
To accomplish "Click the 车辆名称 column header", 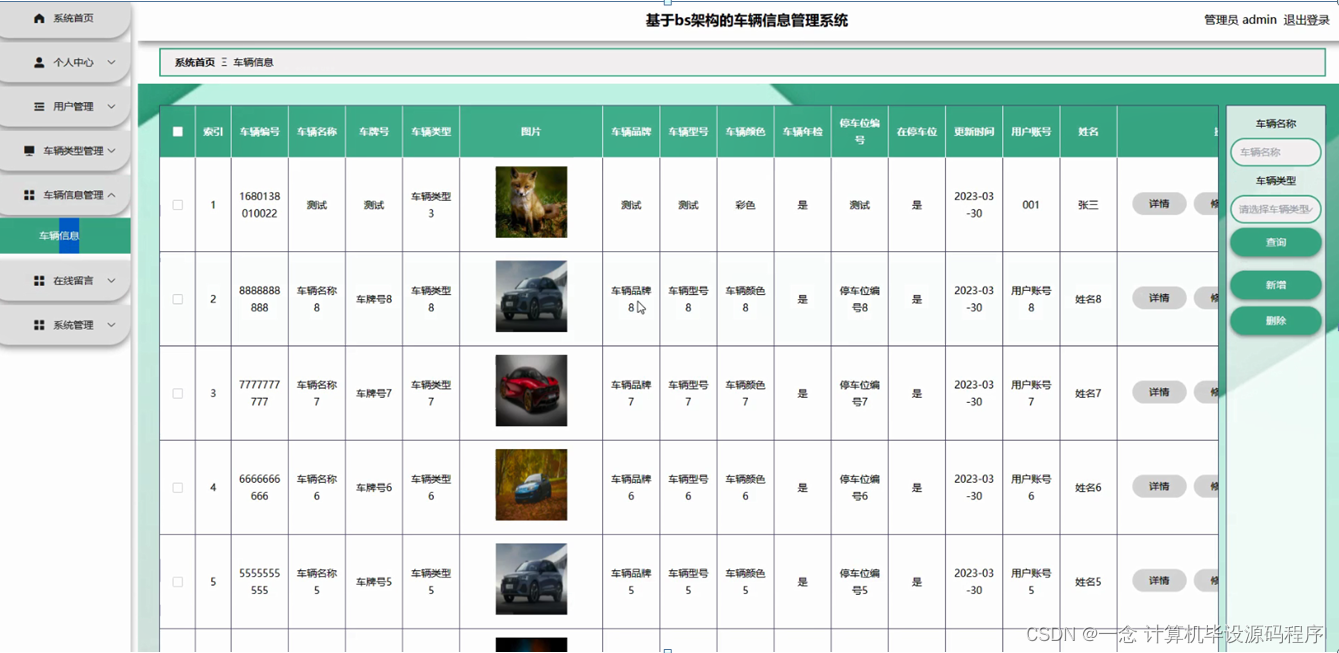I will coord(317,132).
